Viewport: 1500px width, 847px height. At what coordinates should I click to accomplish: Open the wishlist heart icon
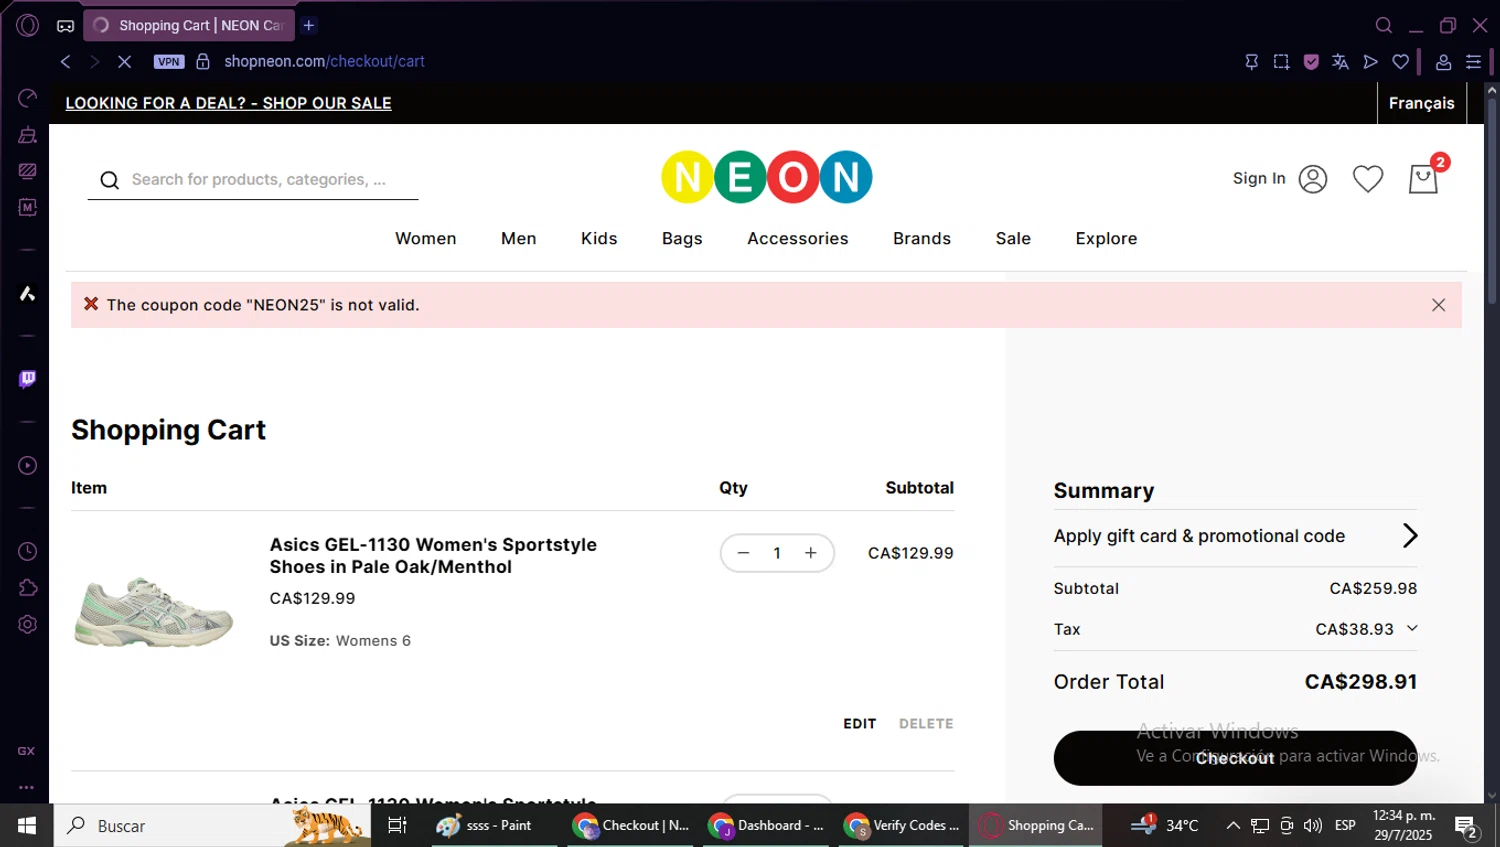[x=1367, y=178]
